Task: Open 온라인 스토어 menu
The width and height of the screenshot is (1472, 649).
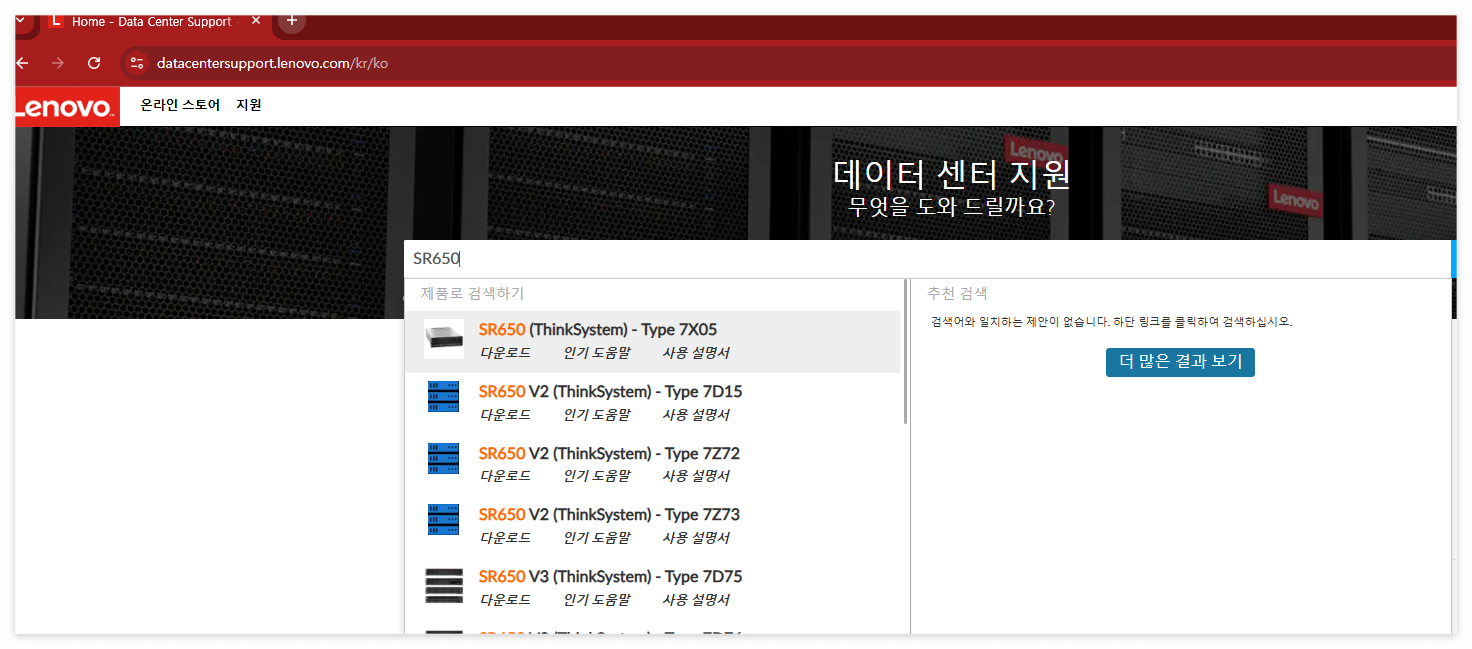Action: [180, 104]
